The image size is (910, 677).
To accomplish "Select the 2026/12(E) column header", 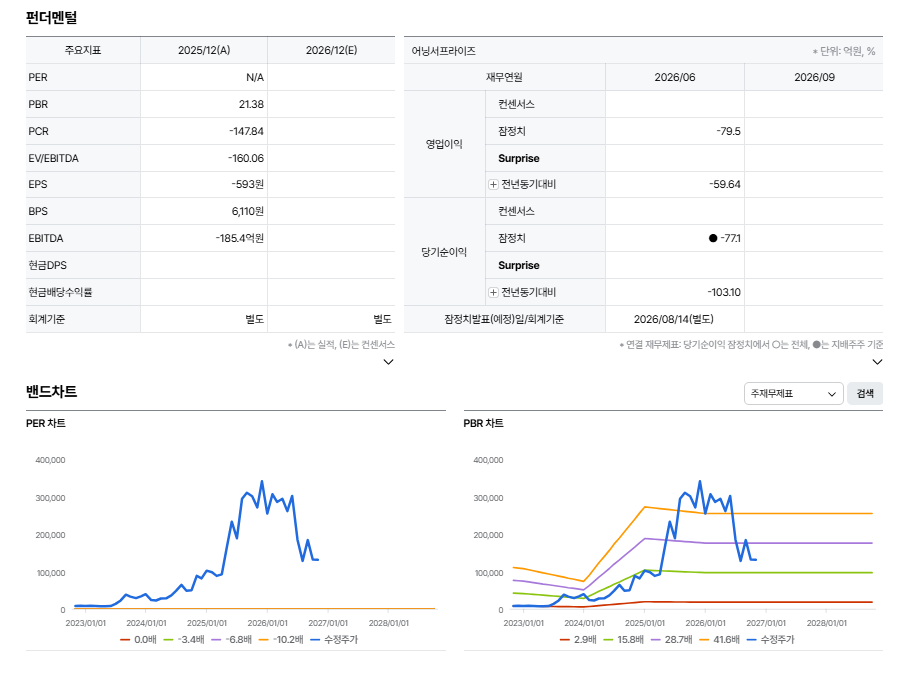I will (331, 50).
